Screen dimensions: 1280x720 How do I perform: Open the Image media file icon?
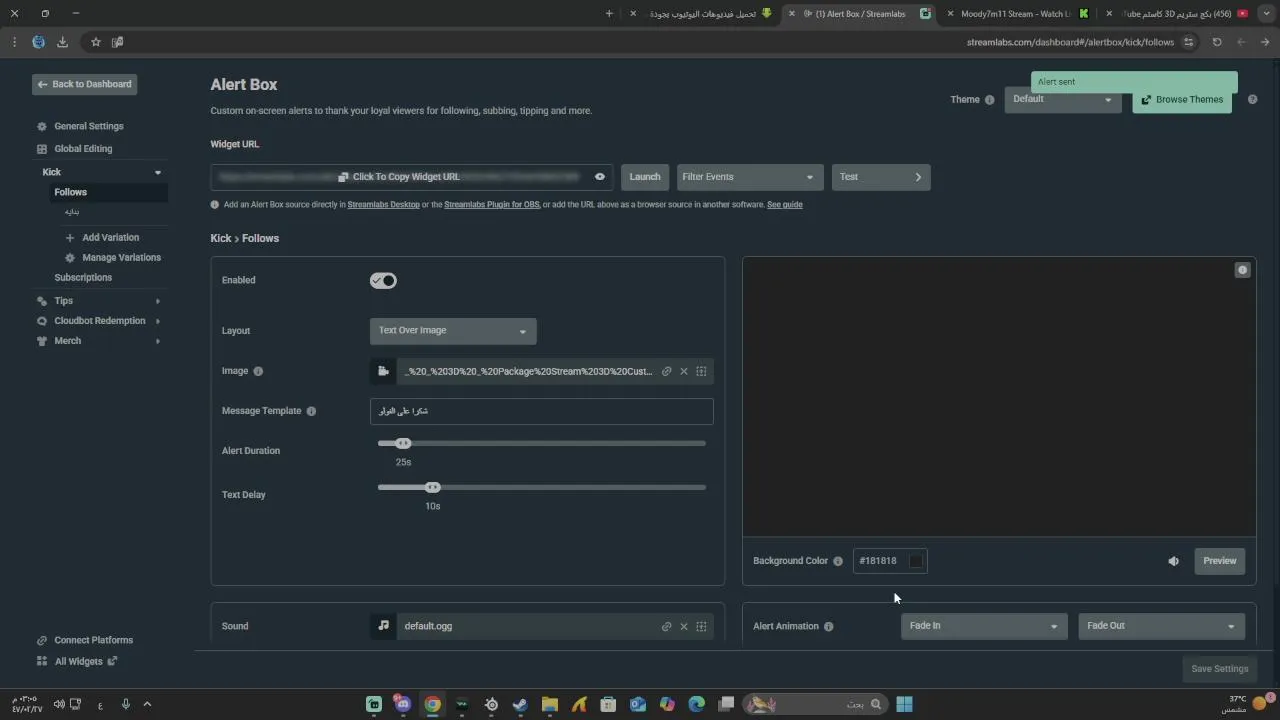383,371
